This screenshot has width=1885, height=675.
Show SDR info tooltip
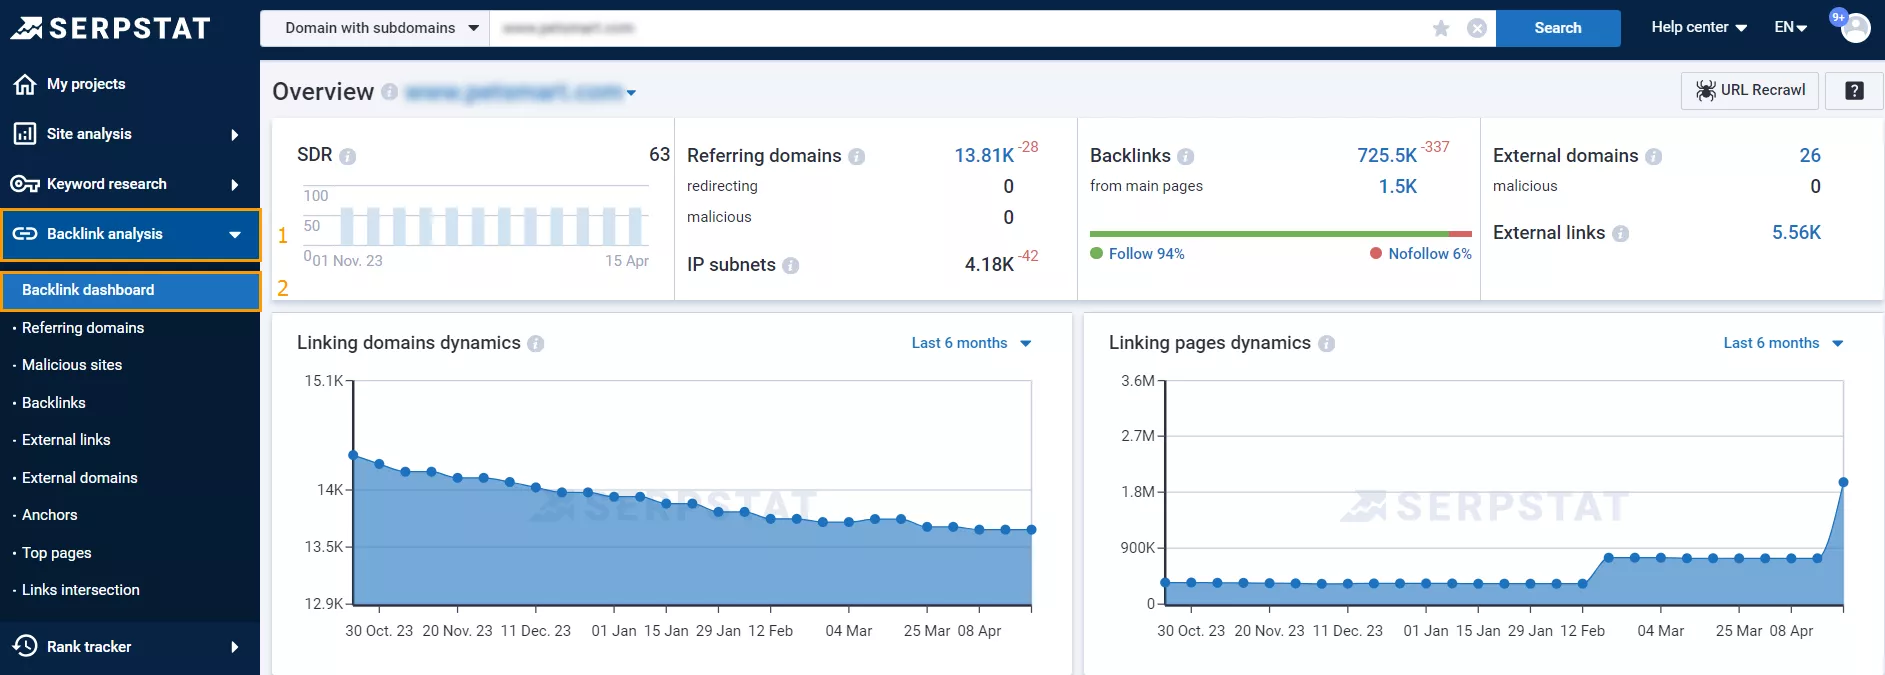pos(348,156)
